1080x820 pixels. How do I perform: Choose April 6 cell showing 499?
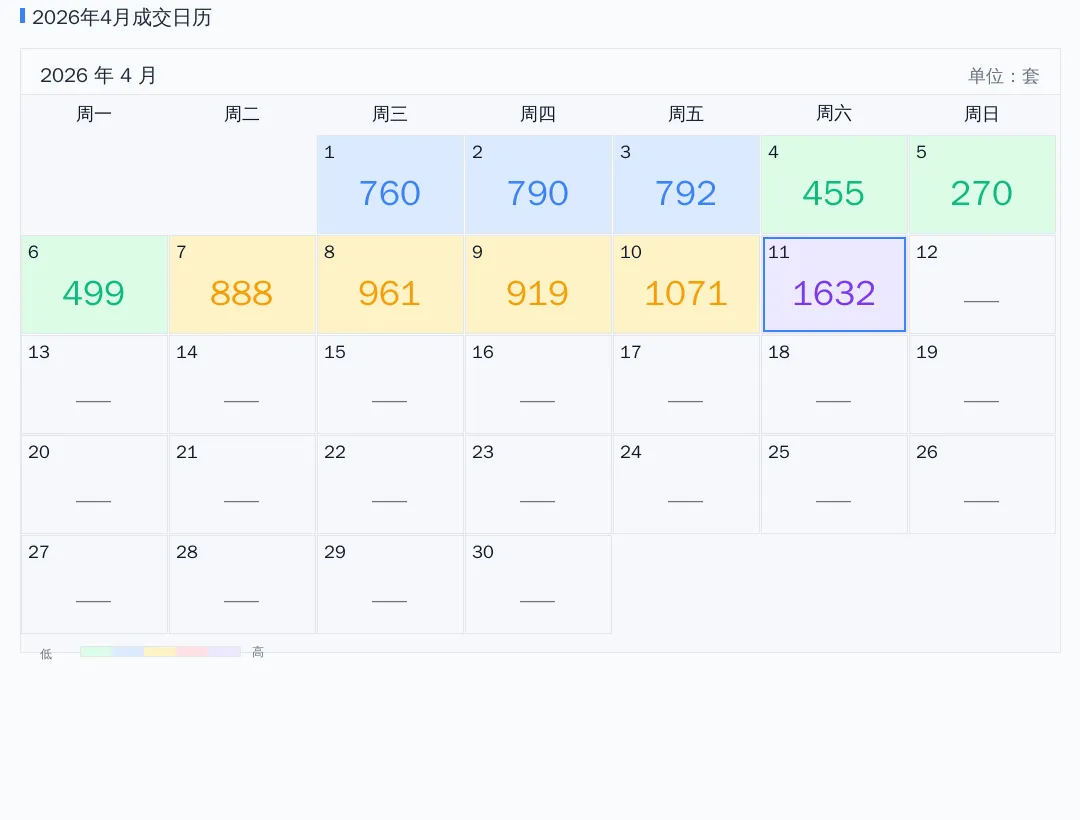click(94, 284)
